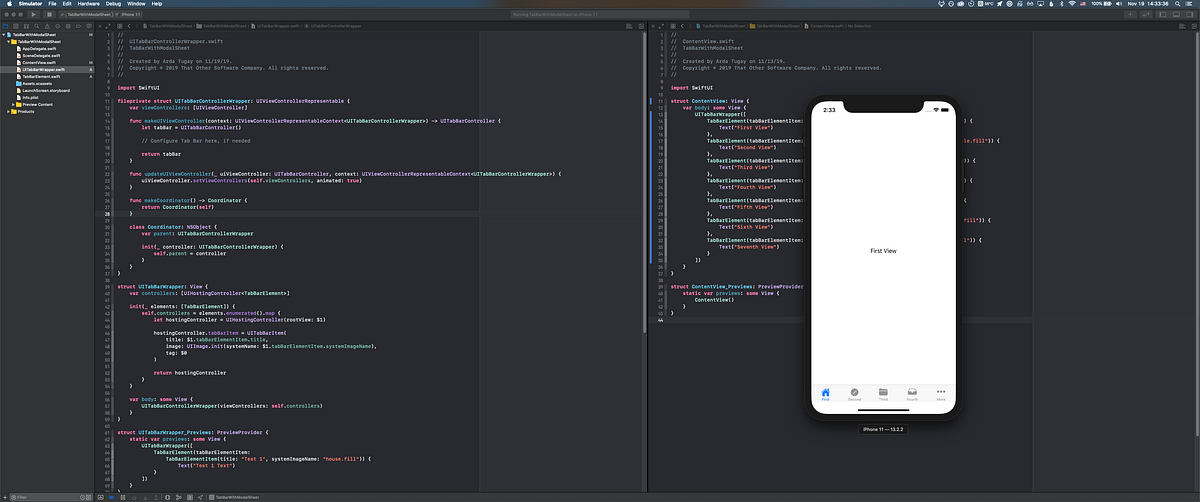The image size is (1200, 502).
Task: Tap the Third tab in simulator
Action: pos(883,393)
